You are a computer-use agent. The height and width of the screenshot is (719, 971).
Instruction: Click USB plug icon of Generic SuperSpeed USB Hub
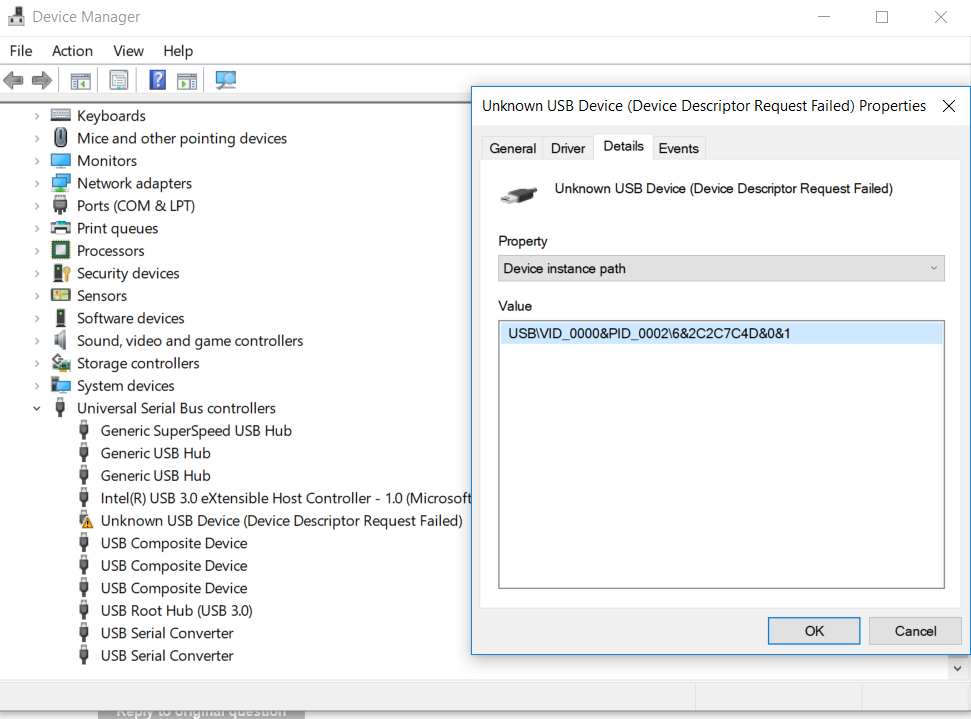click(84, 430)
